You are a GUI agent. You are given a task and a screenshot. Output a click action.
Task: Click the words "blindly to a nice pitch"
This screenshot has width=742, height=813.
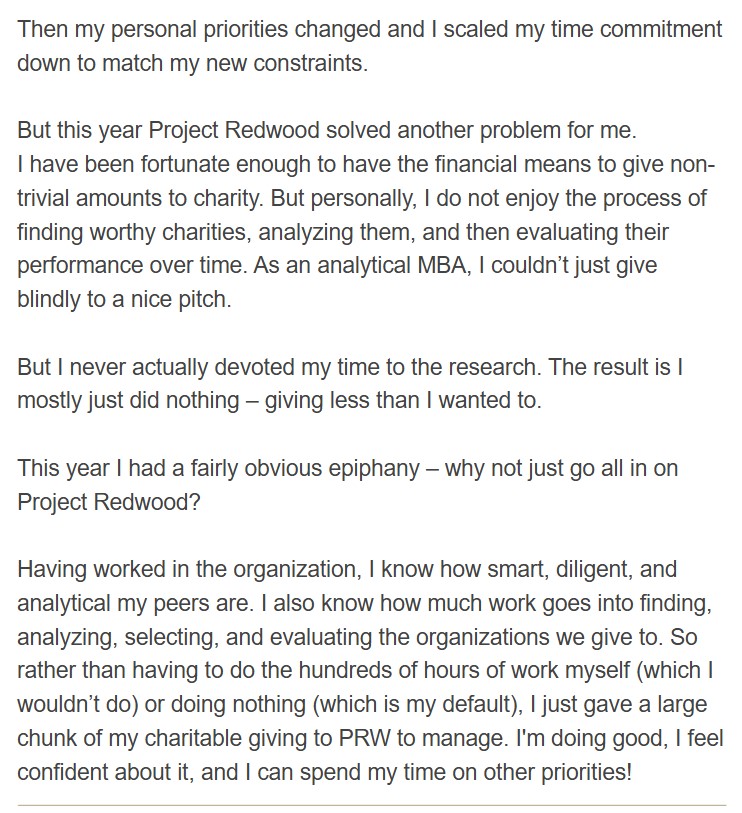click(x=124, y=300)
